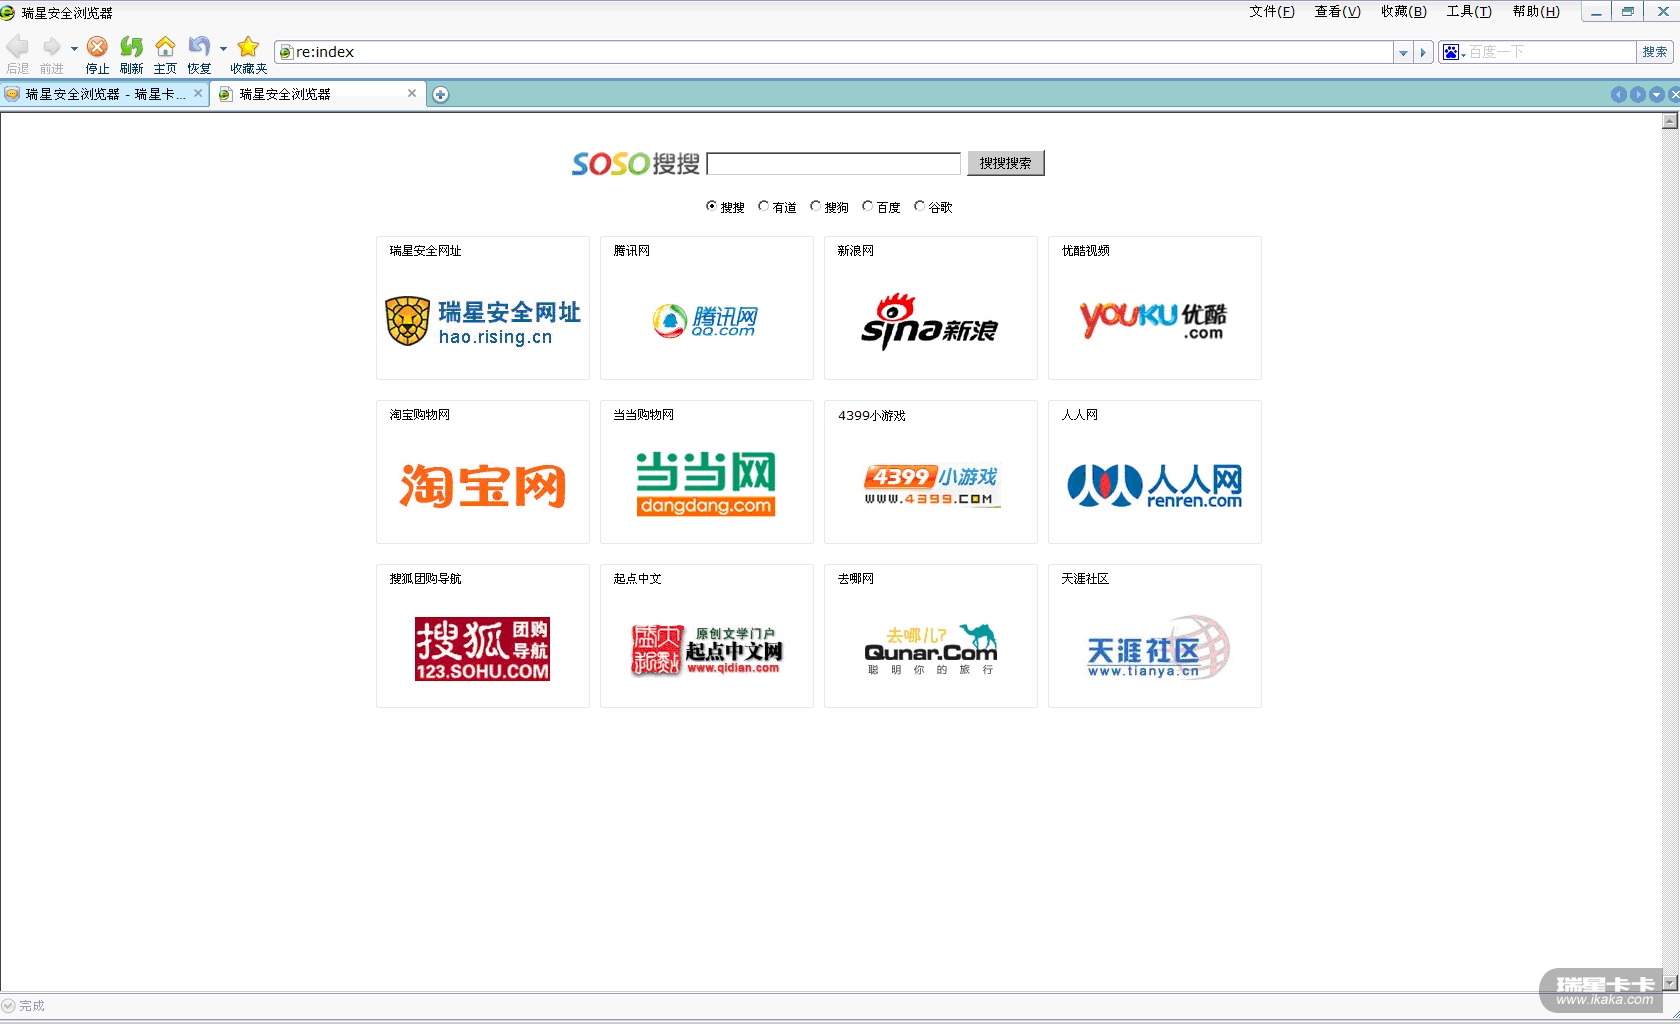The image size is (1680, 1024).
Task: Click the 搜搜搜索 button
Action: click(1006, 163)
